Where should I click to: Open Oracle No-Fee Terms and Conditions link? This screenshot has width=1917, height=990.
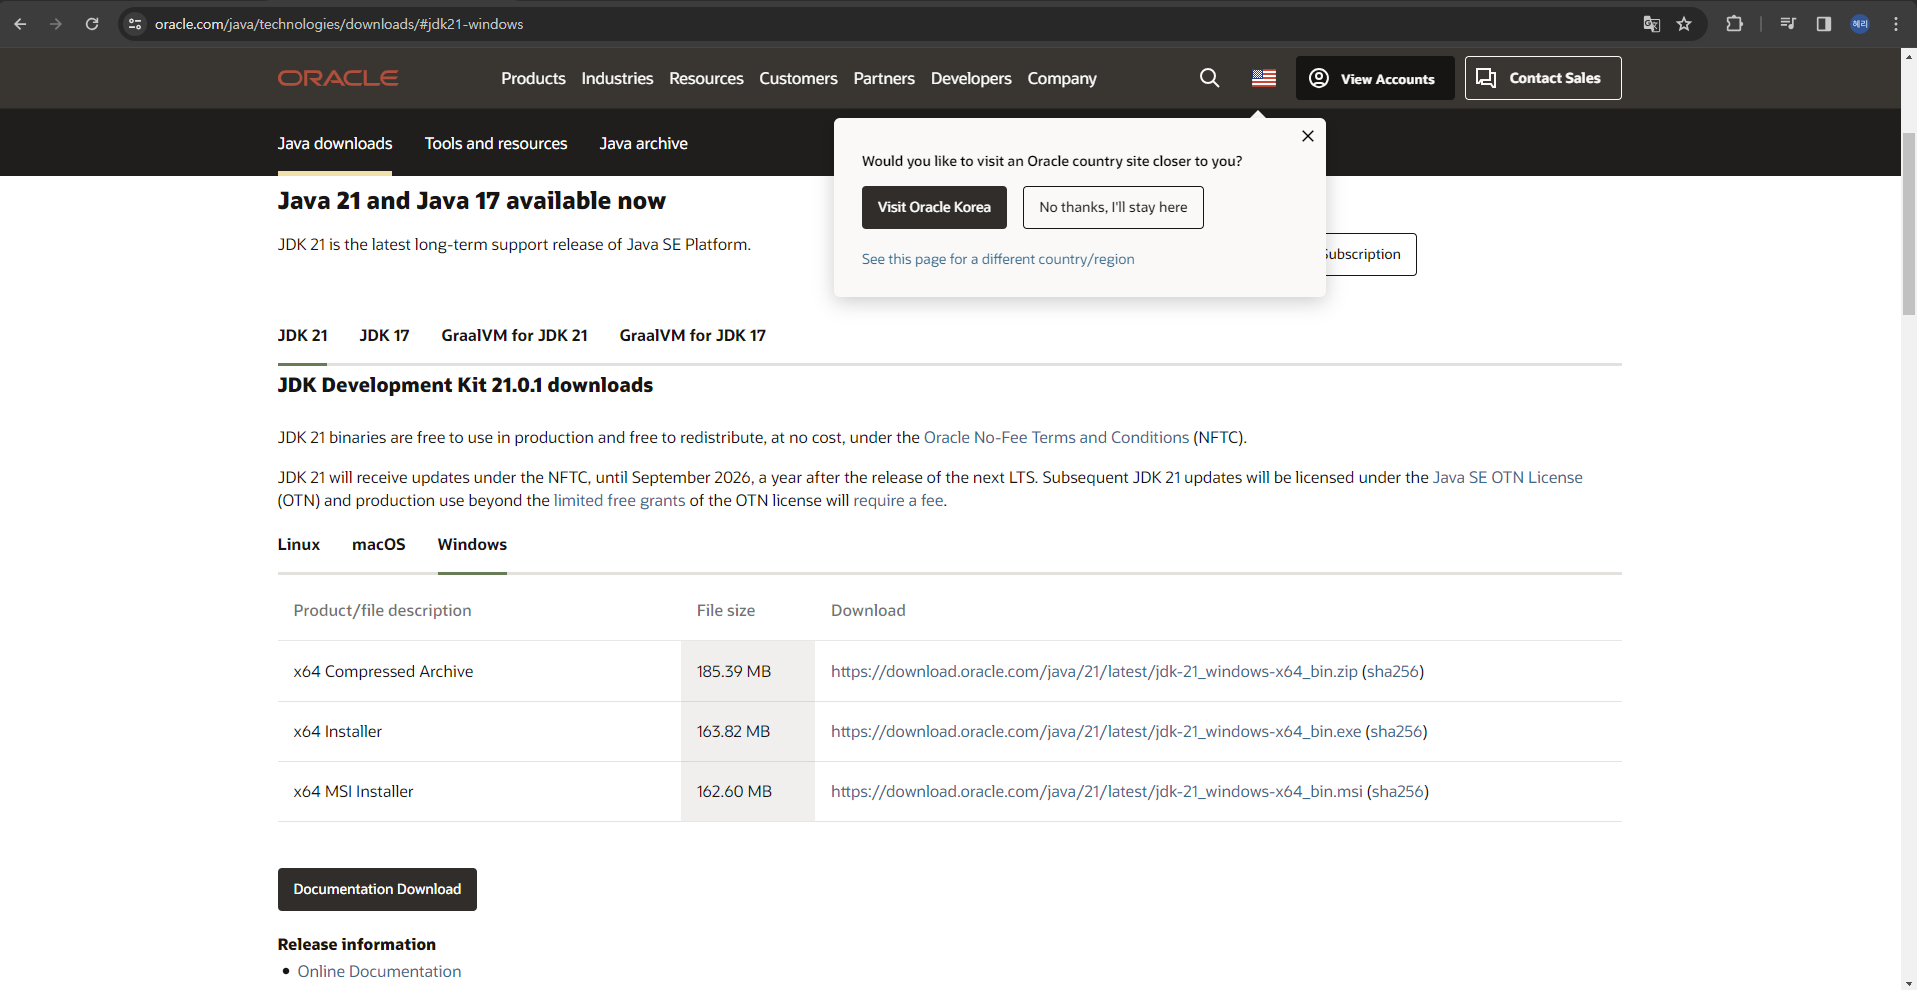tap(1056, 437)
